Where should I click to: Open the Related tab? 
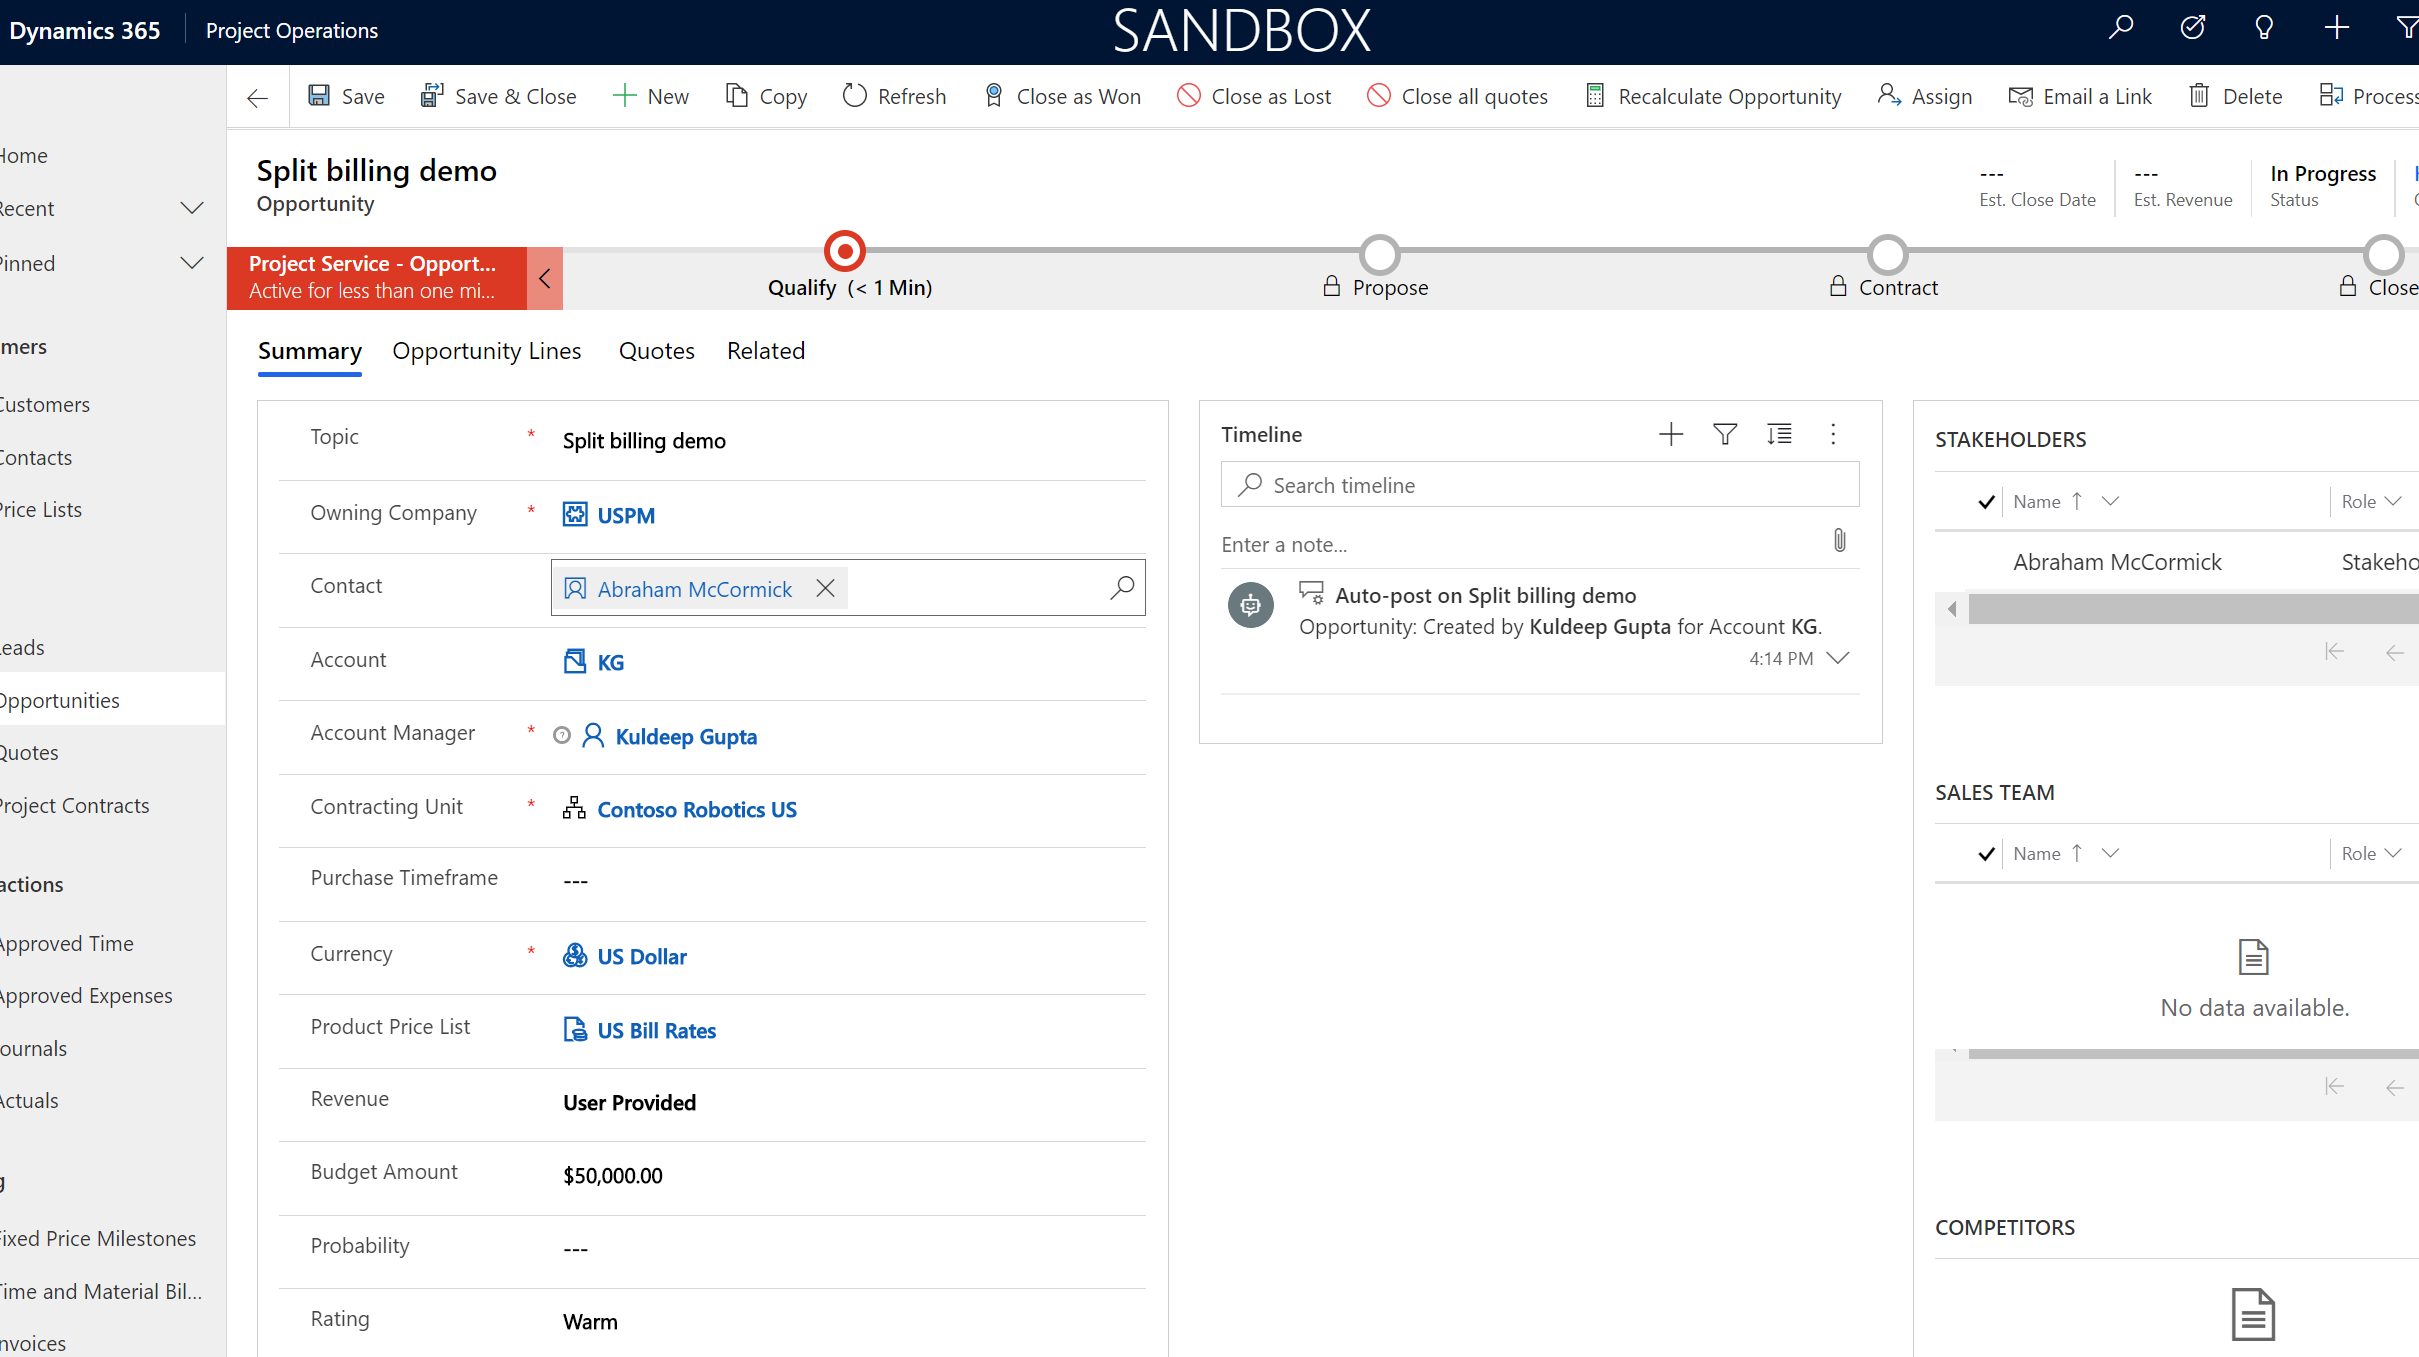(x=765, y=351)
